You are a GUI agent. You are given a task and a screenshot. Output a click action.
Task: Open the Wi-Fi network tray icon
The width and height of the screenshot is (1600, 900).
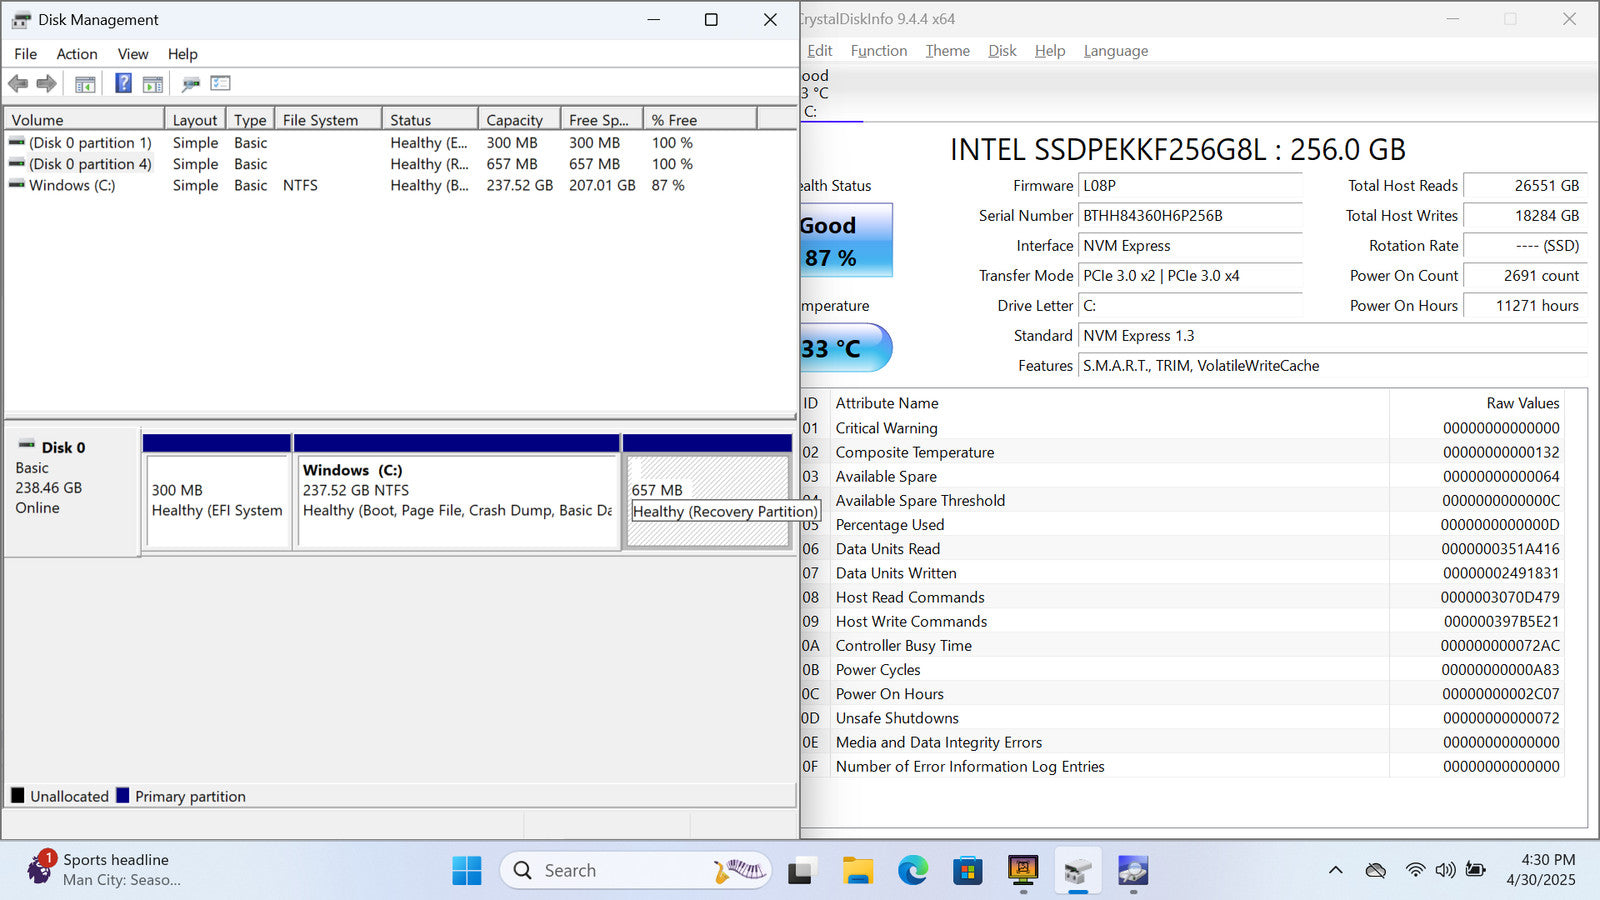(1415, 870)
